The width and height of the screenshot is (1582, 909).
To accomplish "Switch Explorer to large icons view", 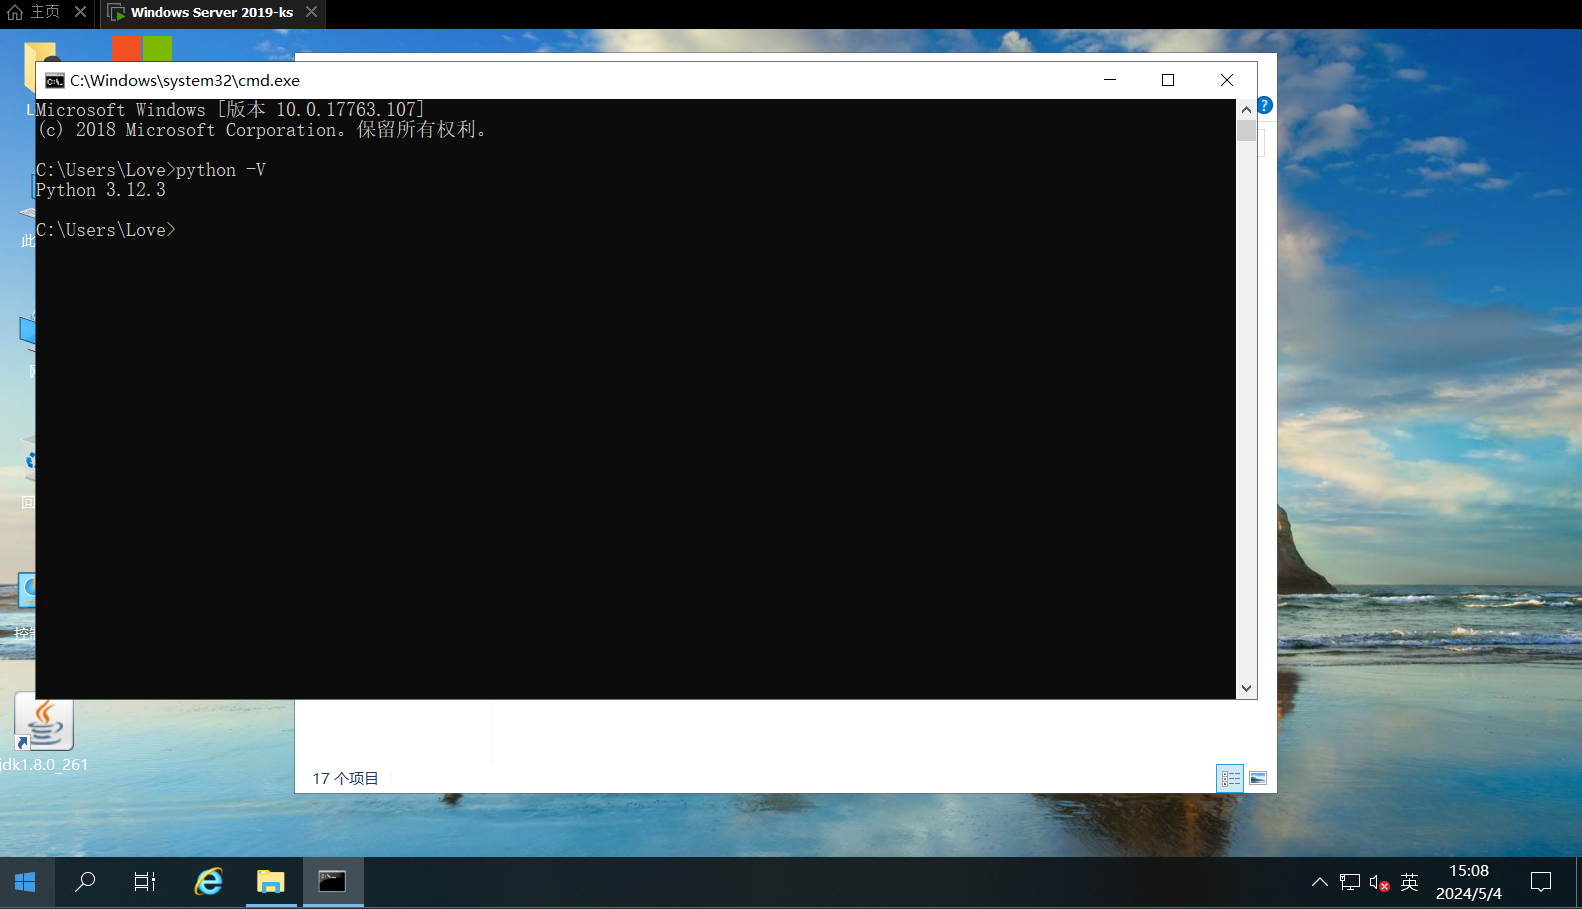I will click(1258, 778).
